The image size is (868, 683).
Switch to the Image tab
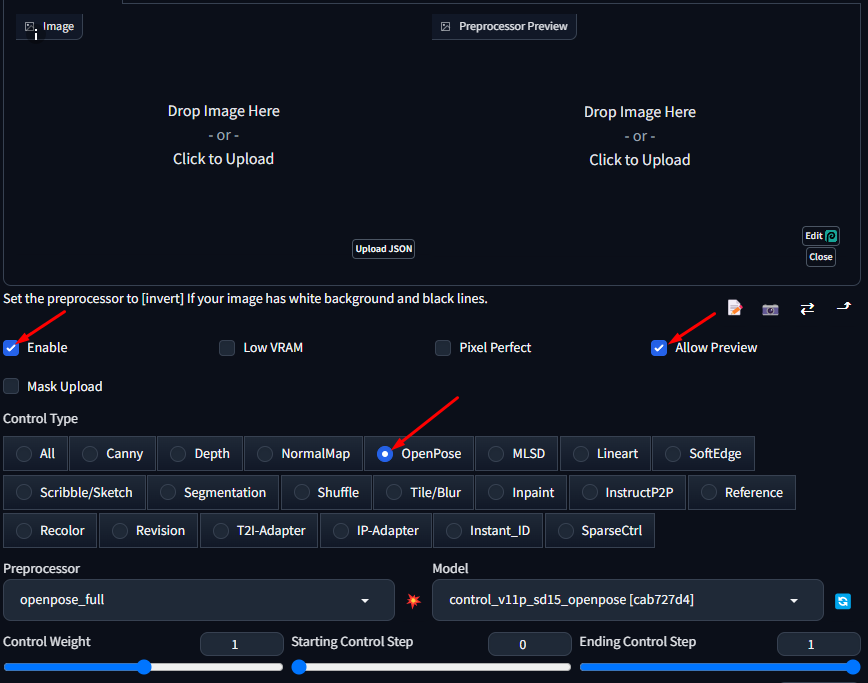coord(49,27)
